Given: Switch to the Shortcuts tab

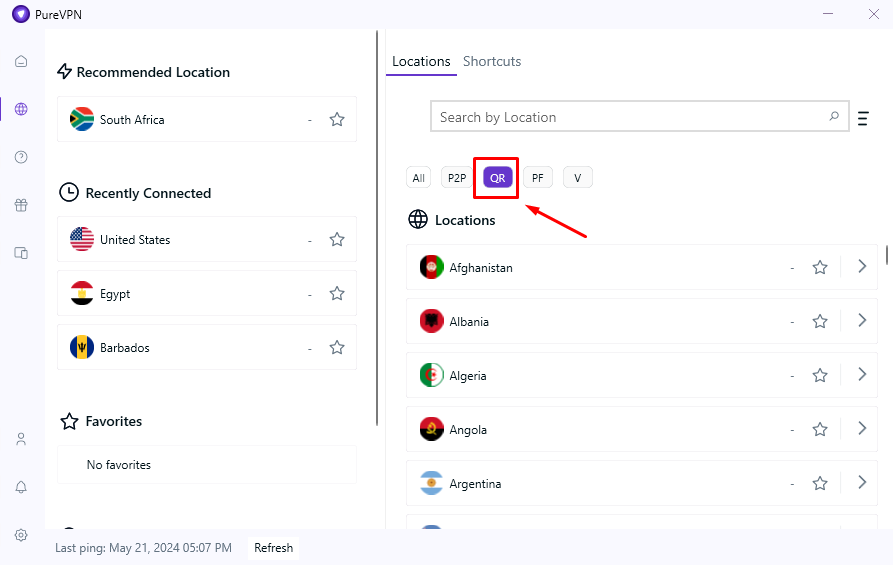Looking at the screenshot, I should coord(492,62).
